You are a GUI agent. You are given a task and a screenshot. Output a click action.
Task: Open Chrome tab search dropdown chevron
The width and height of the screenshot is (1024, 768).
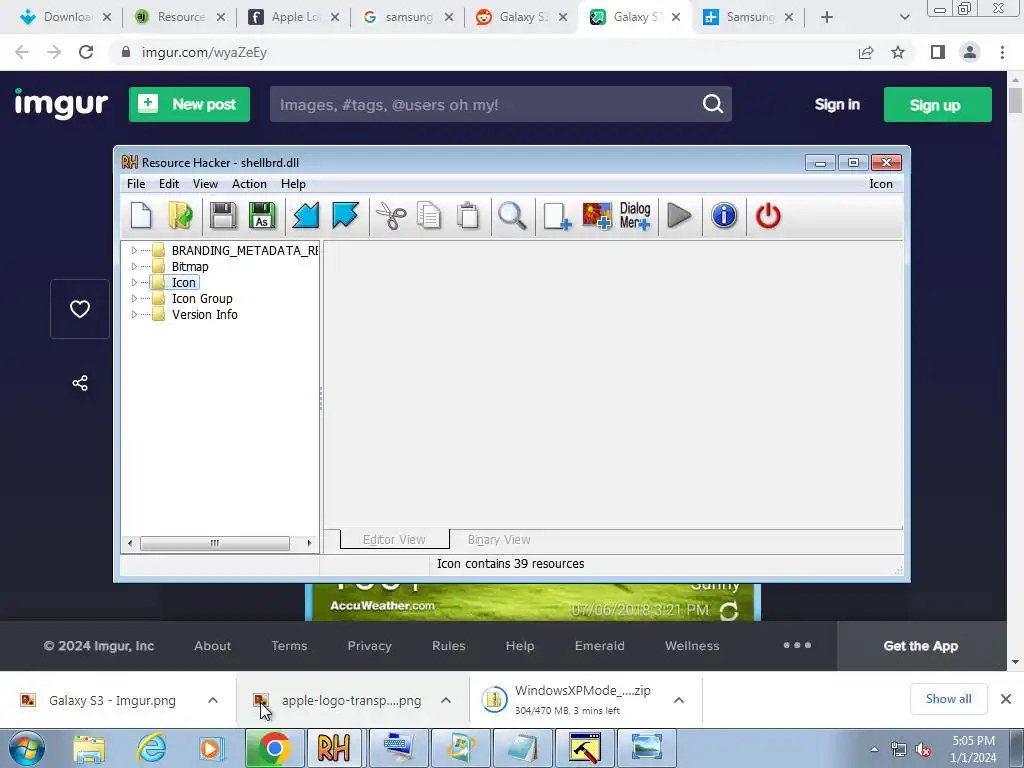(x=904, y=17)
